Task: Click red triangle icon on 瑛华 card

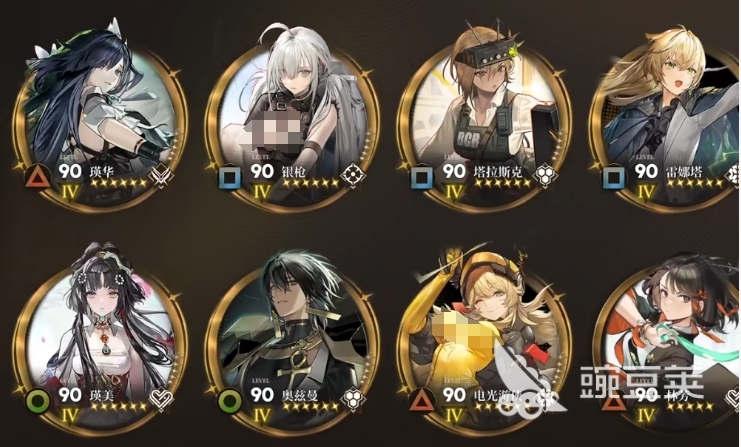Action: [x=38, y=177]
